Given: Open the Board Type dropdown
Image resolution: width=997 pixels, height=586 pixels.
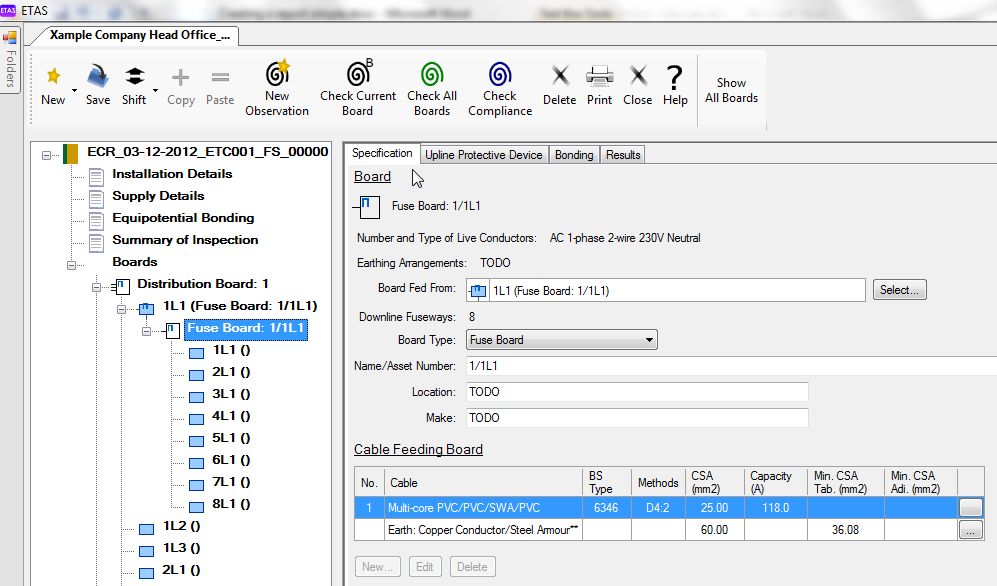Looking at the screenshot, I should click(561, 339).
